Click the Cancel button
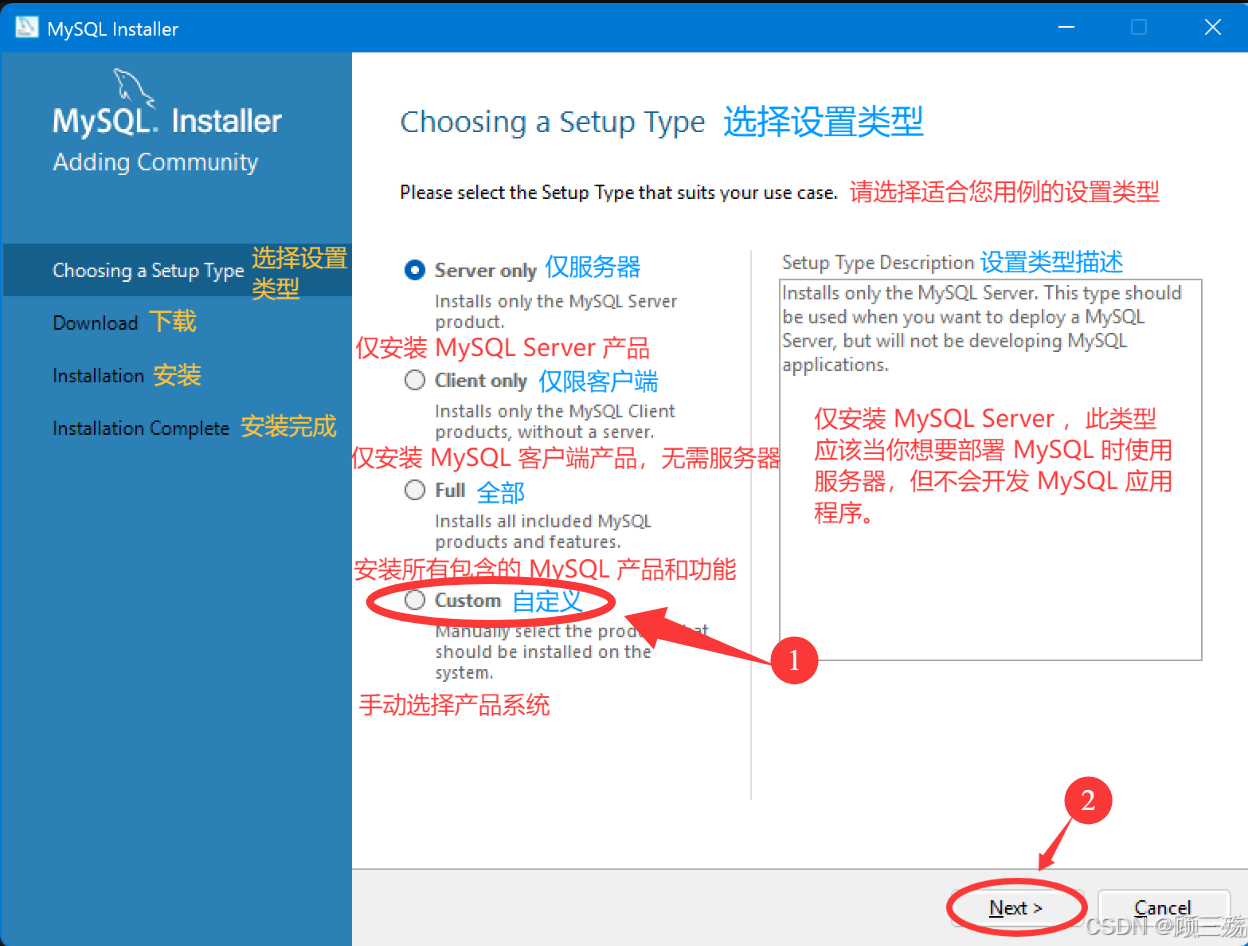This screenshot has height=946, width=1248. 1163,907
